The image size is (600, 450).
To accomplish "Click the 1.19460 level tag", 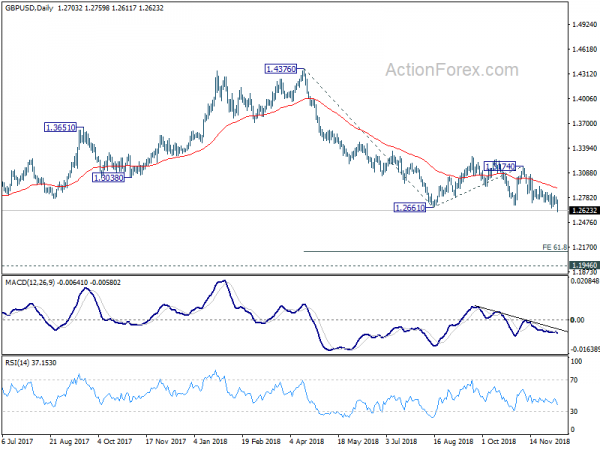I will click(x=584, y=265).
